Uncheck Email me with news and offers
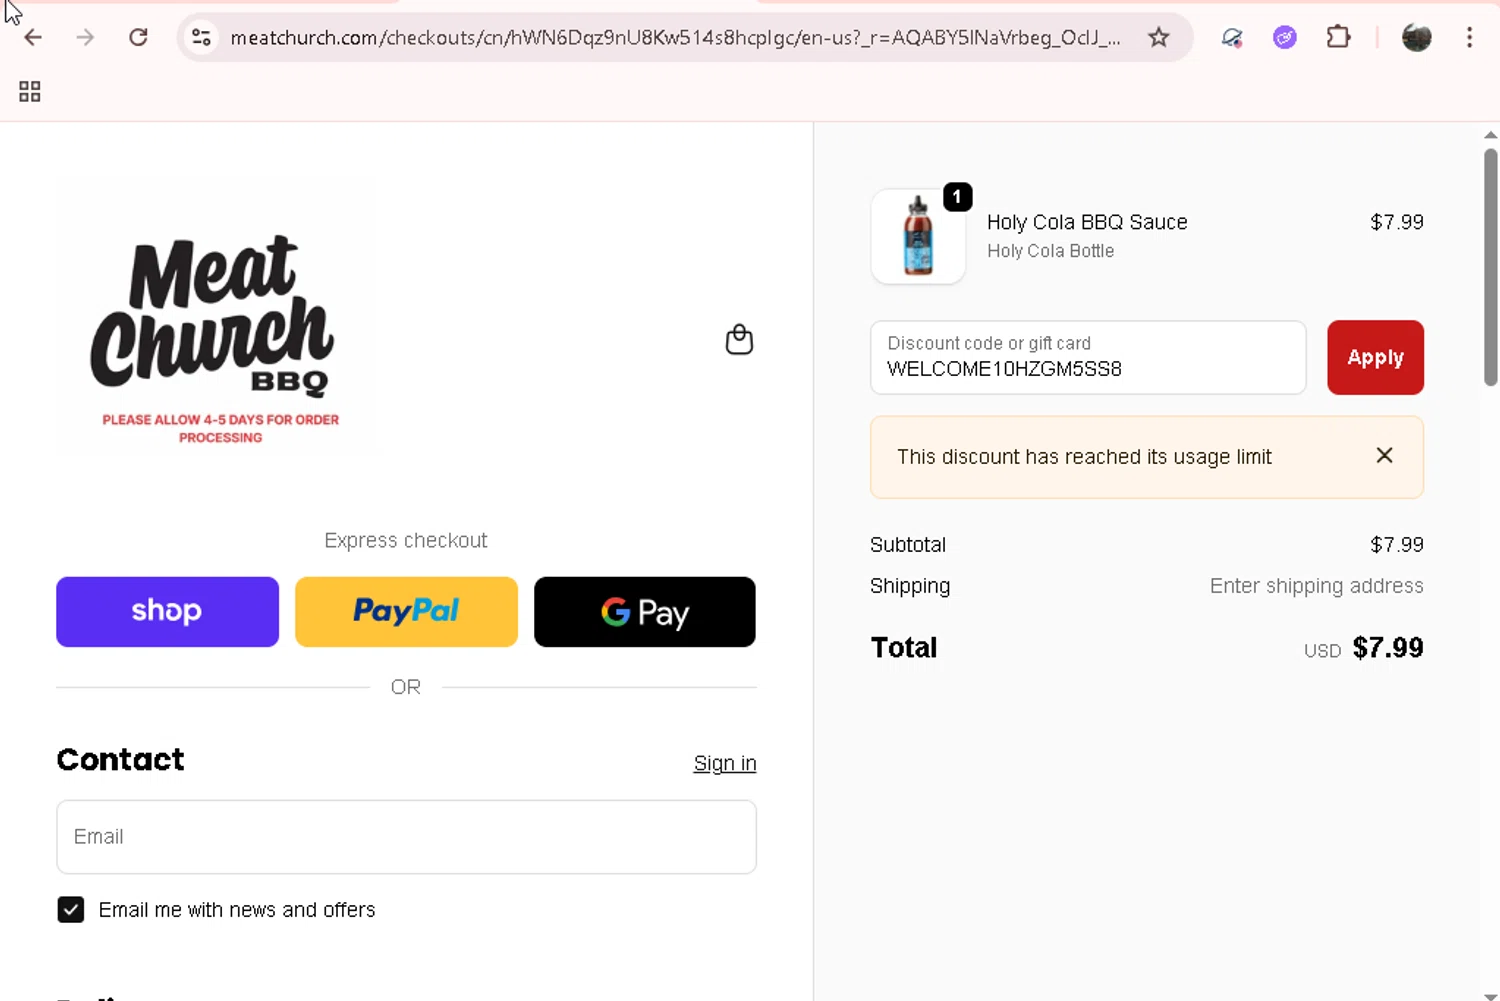Viewport: 1500px width, 1001px height. pyautogui.click(x=71, y=910)
